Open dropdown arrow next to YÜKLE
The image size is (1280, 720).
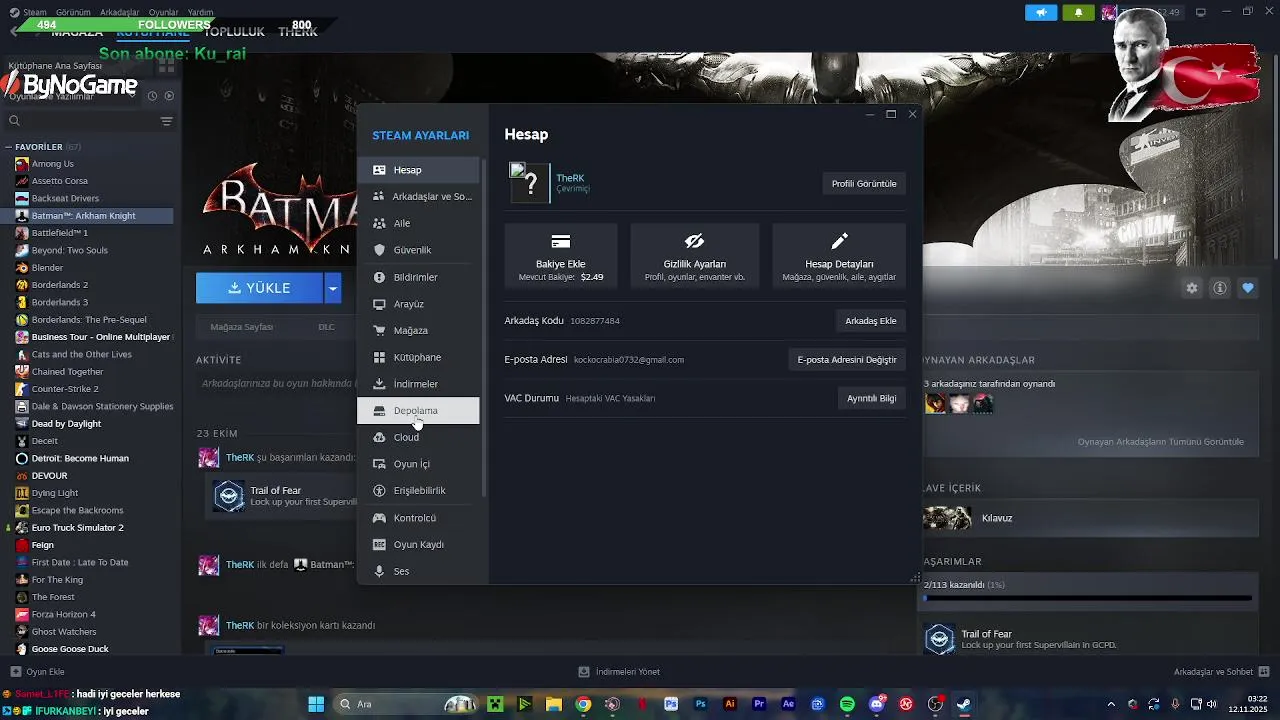click(x=333, y=288)
